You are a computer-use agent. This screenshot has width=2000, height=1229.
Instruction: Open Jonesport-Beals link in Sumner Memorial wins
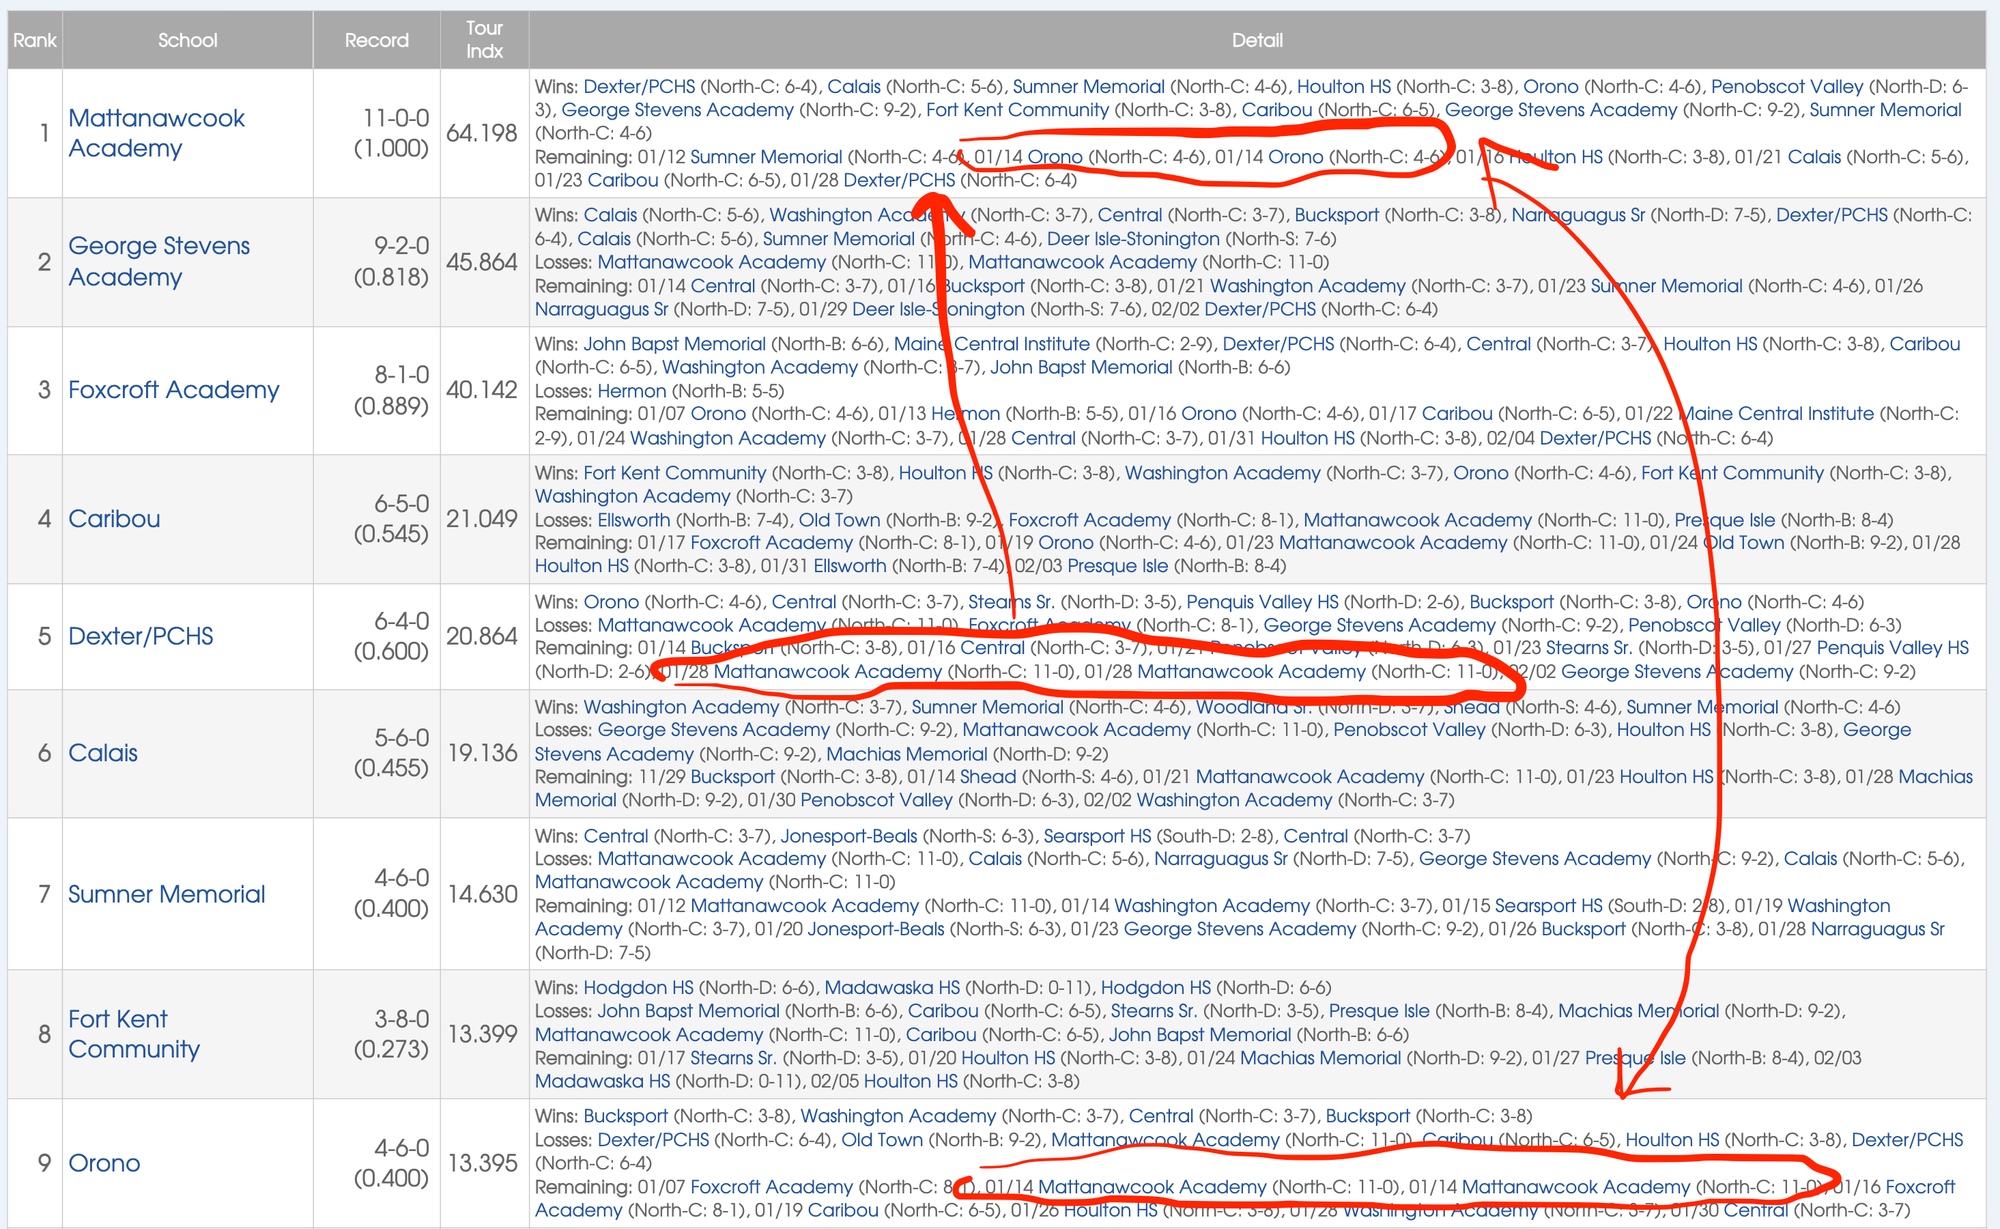pyautogui.click(x=848, y=836)
